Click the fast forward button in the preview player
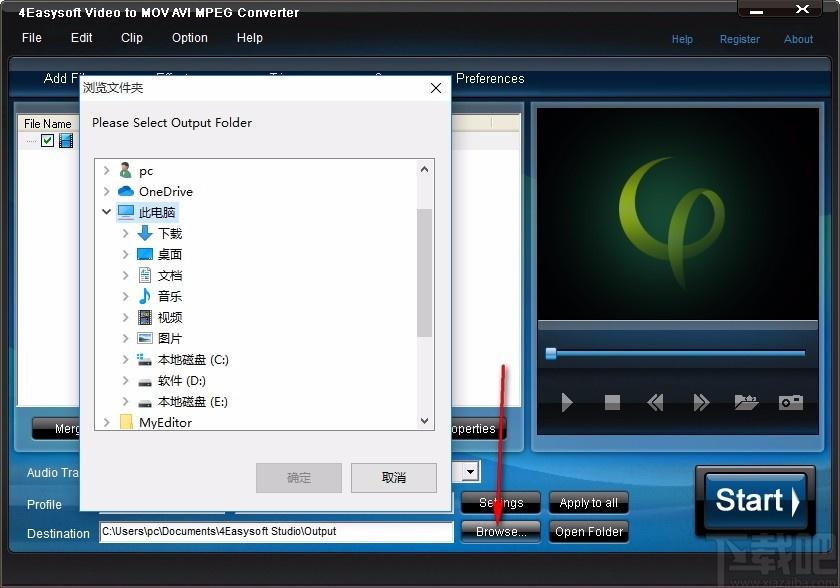The image size is (840, 588). click(x=701, y=402)
